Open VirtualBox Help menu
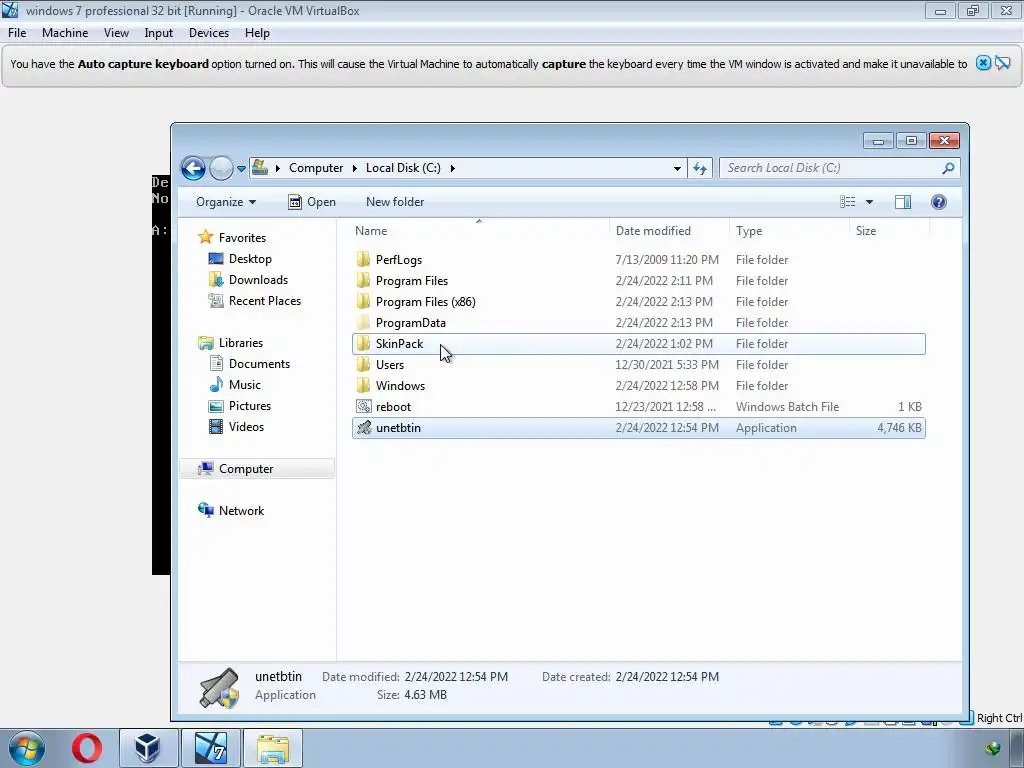The image size is (1024, 768). [x=257, y=33]
